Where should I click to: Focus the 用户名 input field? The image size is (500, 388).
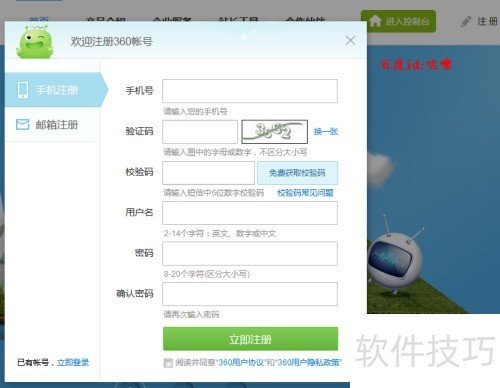[250, 213]
